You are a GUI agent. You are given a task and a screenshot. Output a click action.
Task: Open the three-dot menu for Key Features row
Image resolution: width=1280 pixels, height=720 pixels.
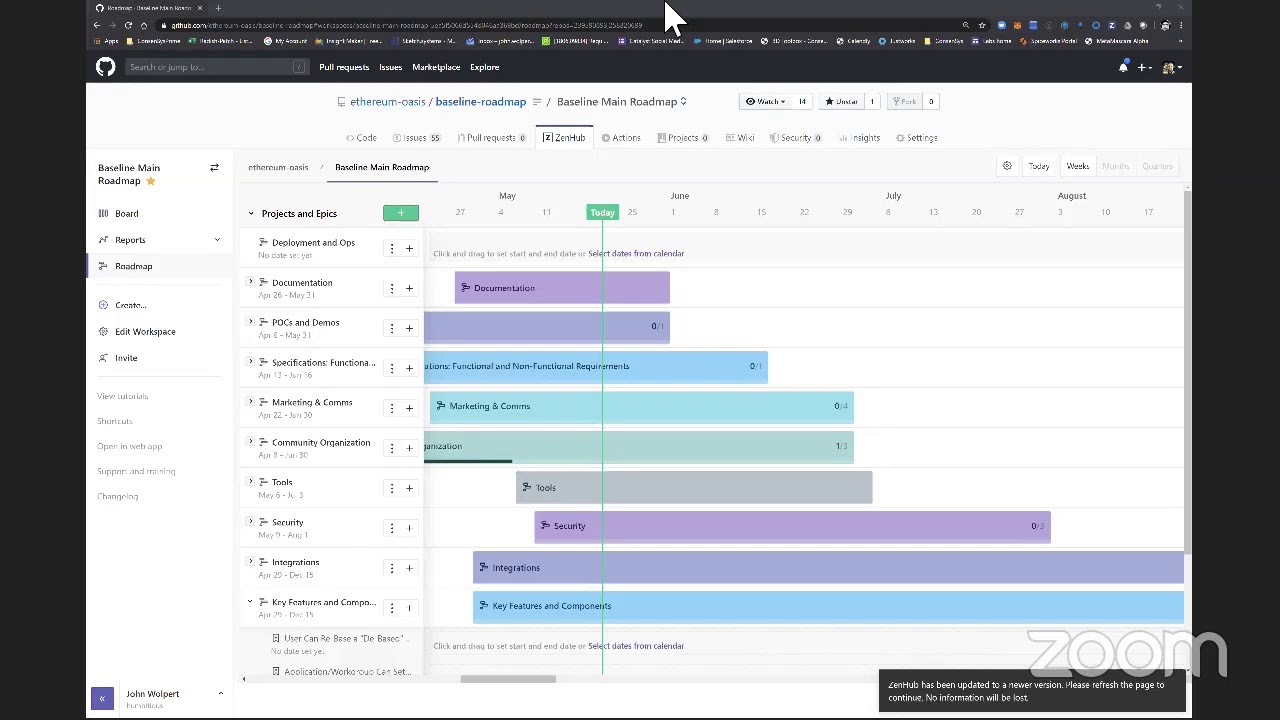click(x=392, y=608)
